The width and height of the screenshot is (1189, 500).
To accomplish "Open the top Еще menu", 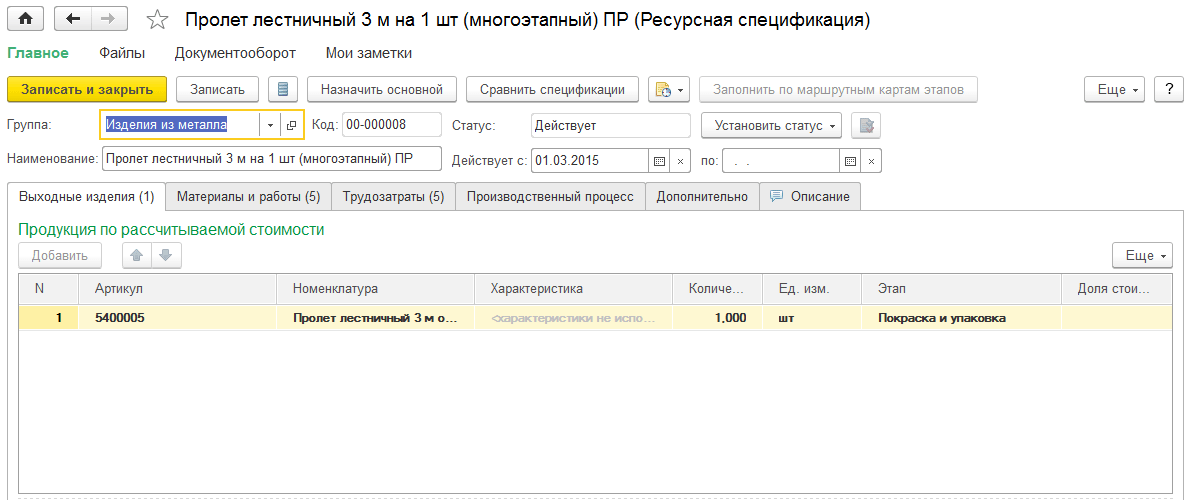I will pos(1115,89).
